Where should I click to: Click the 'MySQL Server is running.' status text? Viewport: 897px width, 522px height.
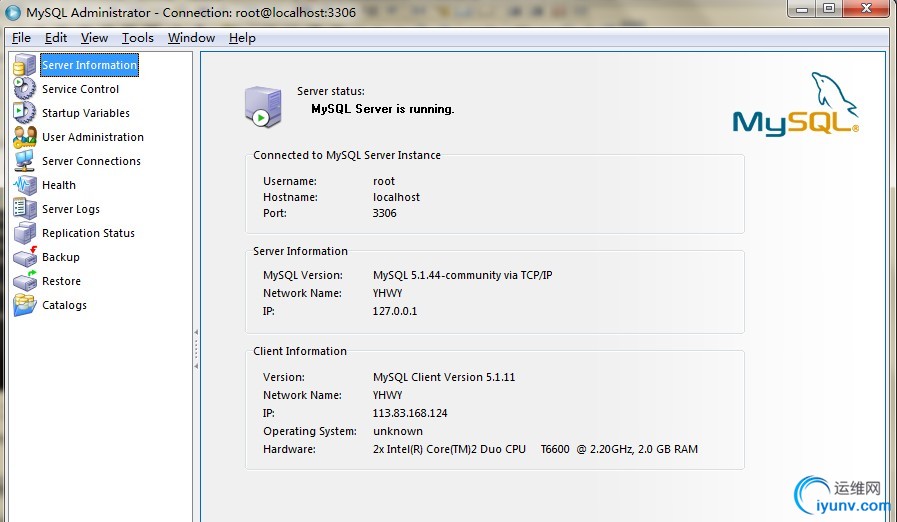point(383,109)
